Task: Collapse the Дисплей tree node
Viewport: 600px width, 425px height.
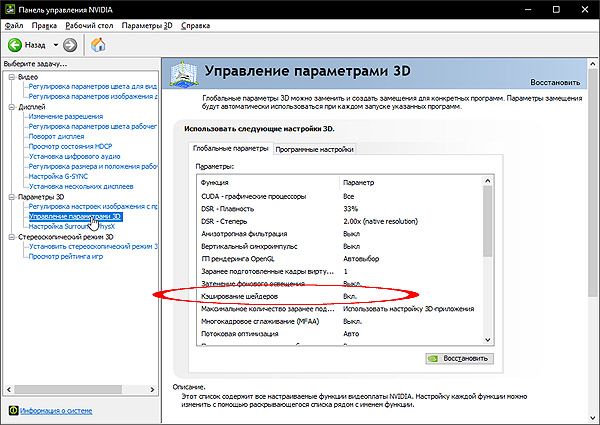Action: [11, 107]
